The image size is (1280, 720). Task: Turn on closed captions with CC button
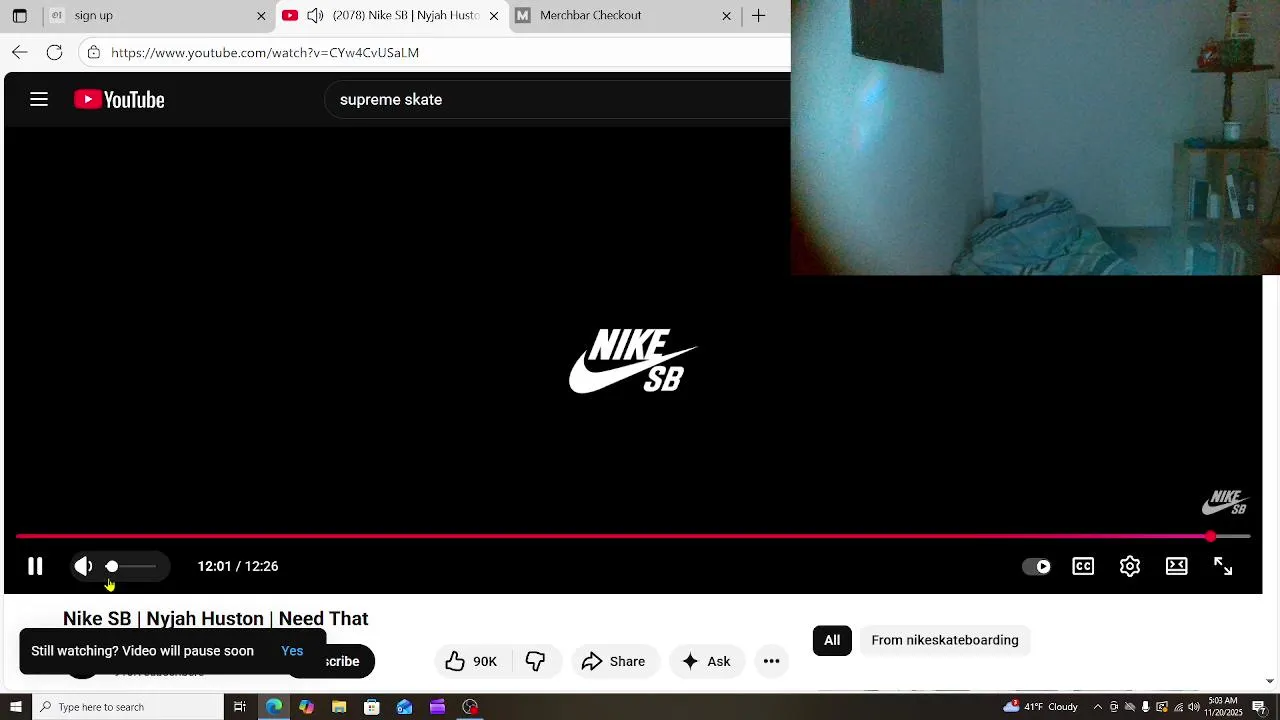click(1083, 566)
